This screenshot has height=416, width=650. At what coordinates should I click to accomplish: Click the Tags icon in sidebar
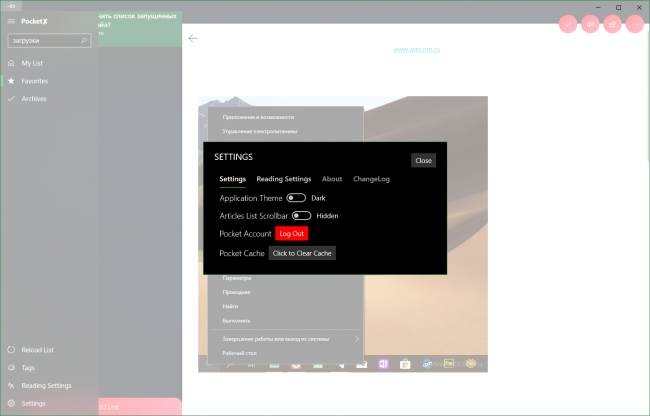(x=11, y=368)
